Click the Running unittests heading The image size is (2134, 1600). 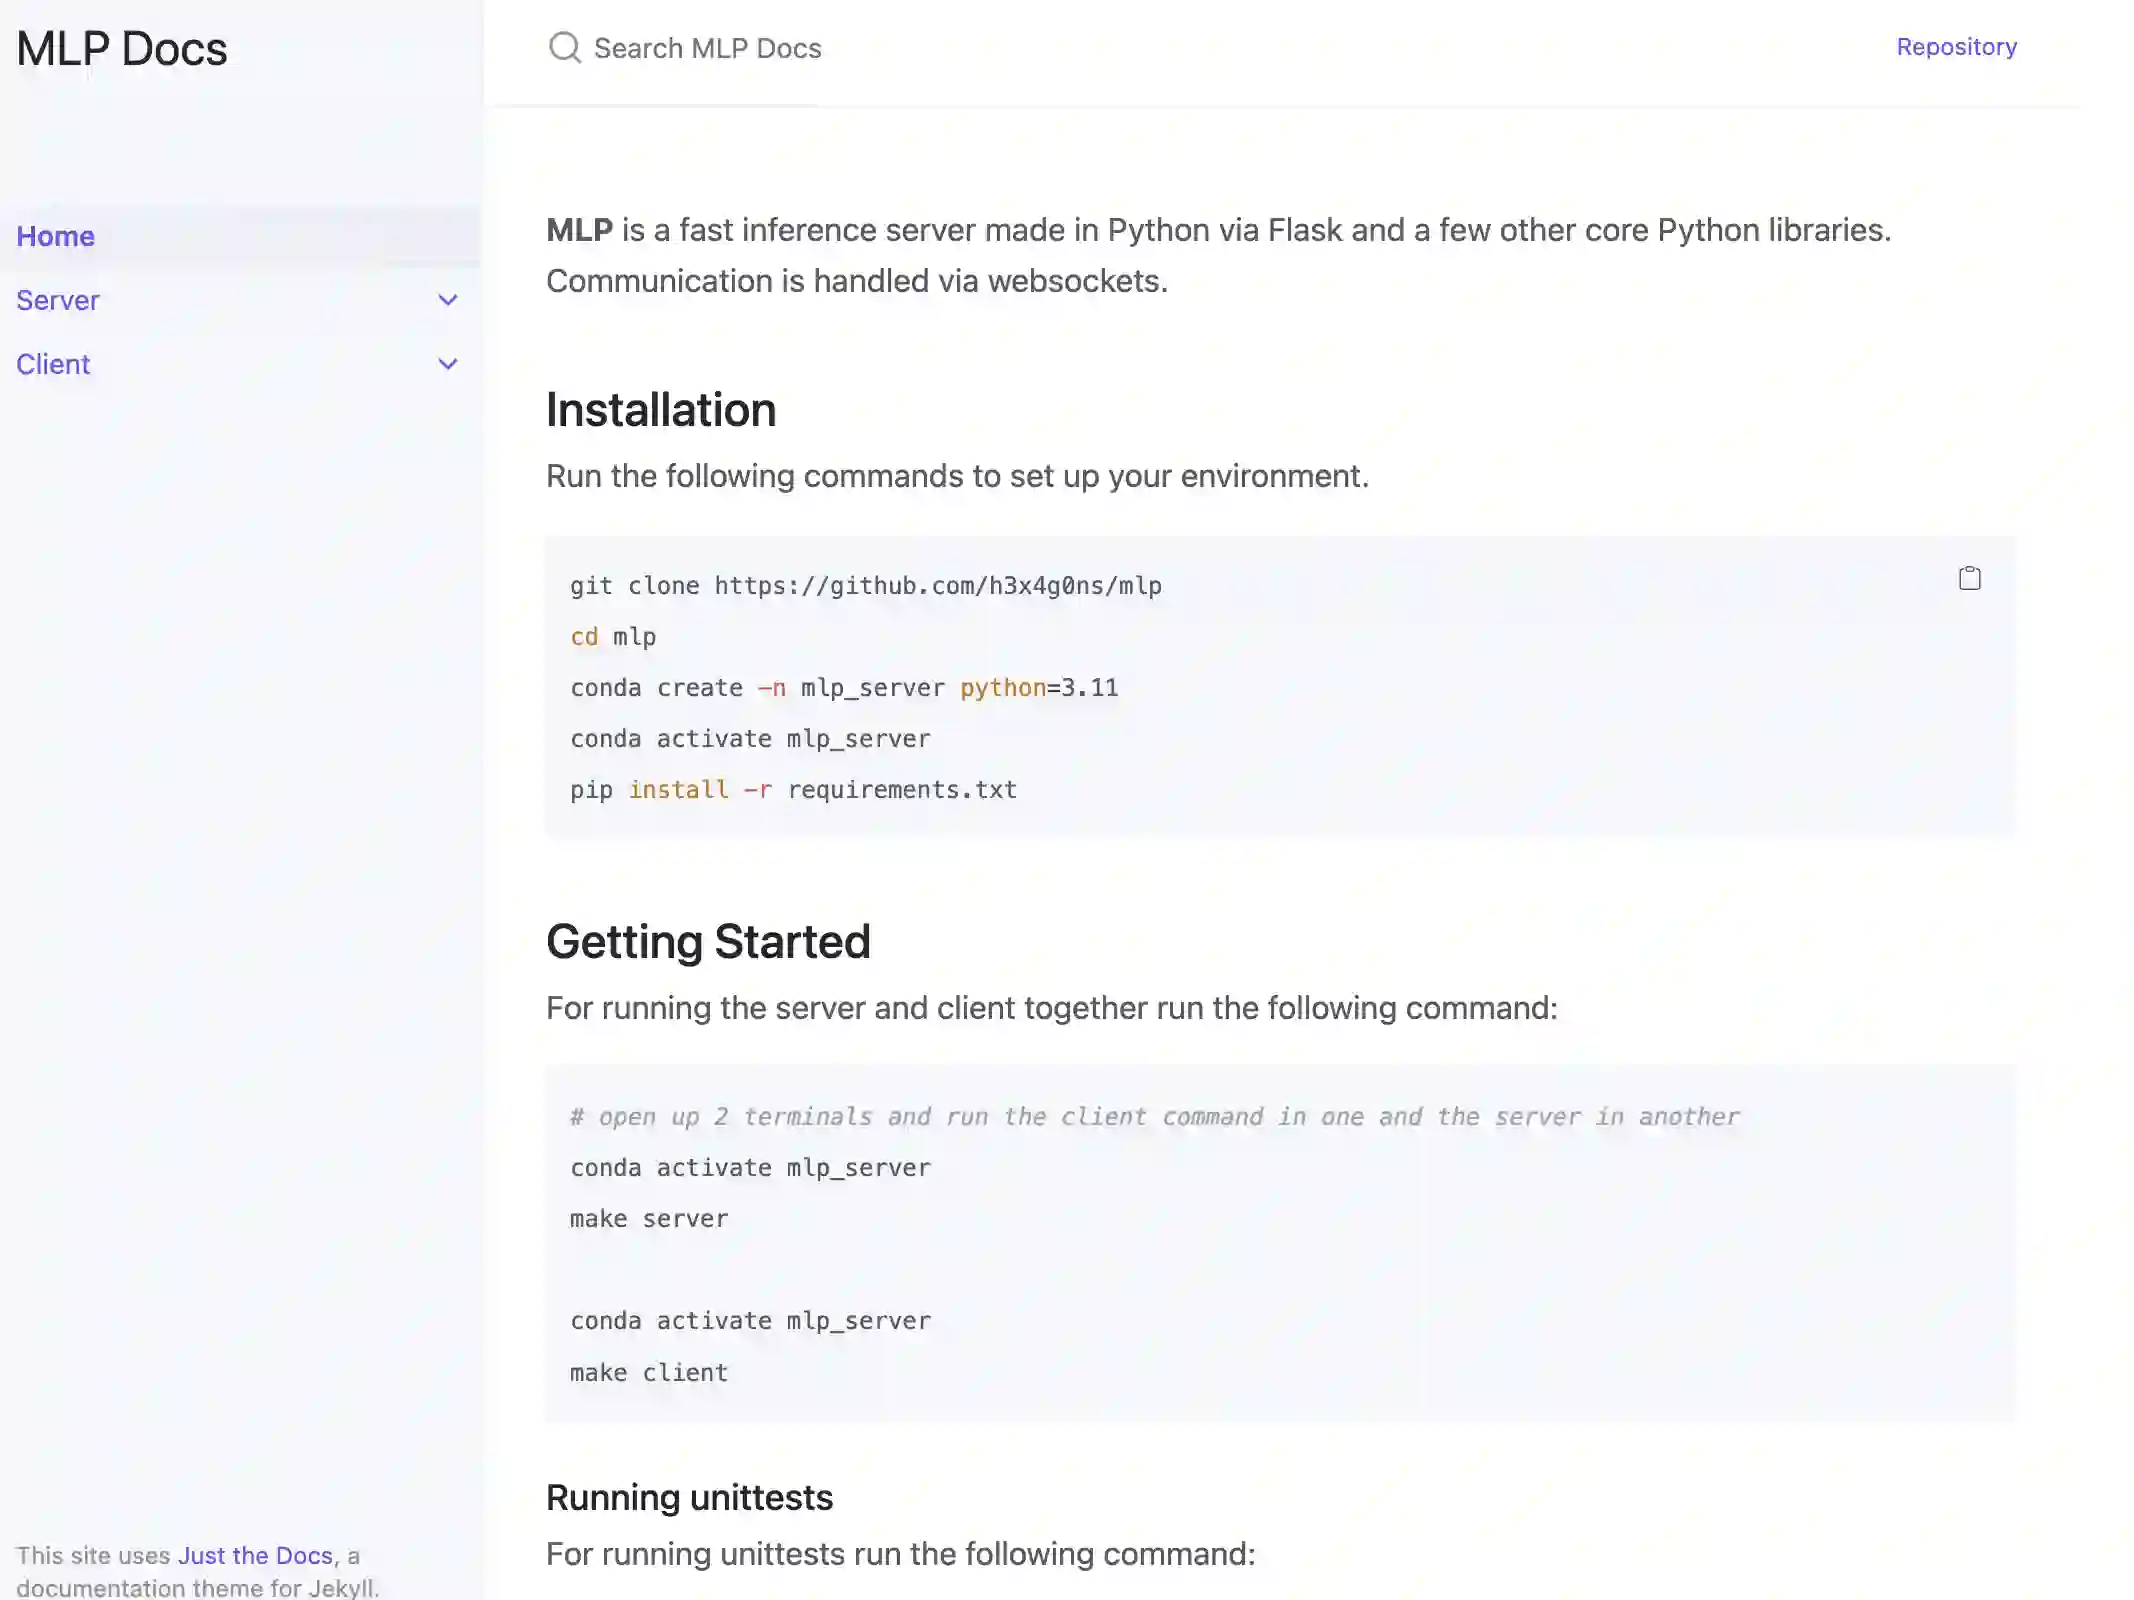(x=689, y=1497)
